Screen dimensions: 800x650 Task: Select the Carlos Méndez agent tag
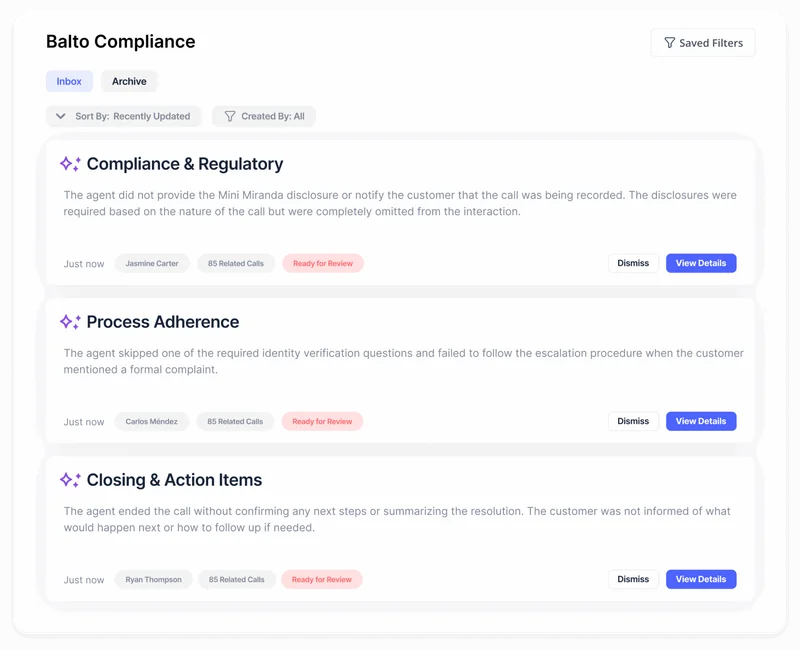[152, 422]
